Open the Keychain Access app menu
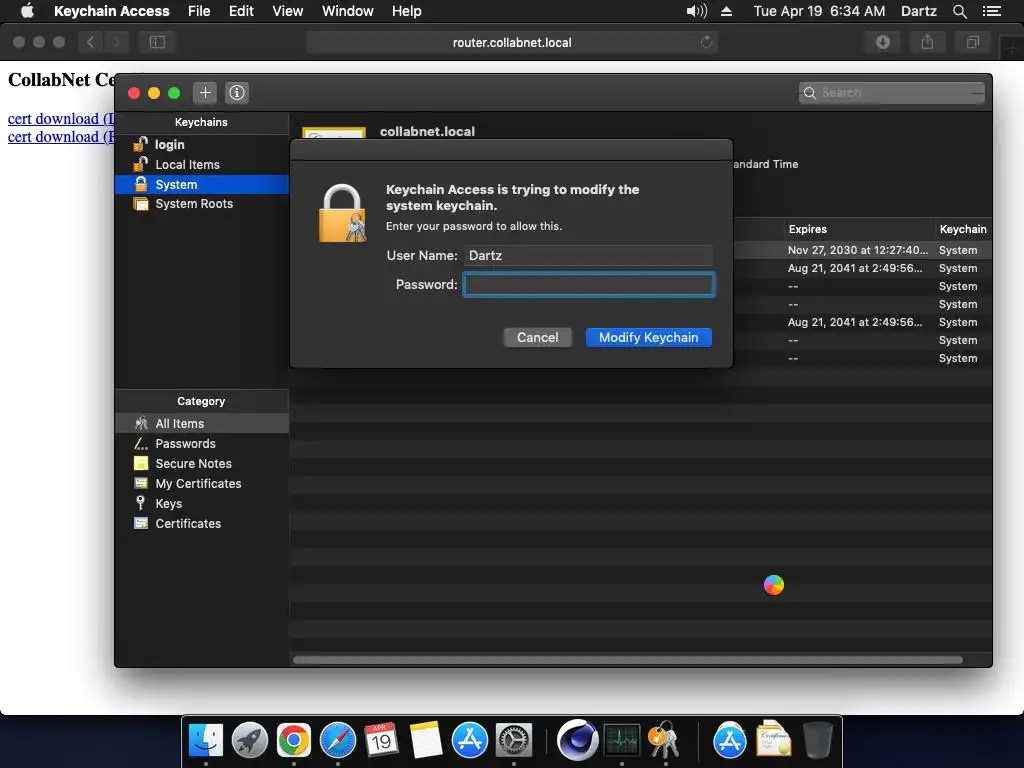This screenshot has height=768, width=1024. (x=112, y=11)
